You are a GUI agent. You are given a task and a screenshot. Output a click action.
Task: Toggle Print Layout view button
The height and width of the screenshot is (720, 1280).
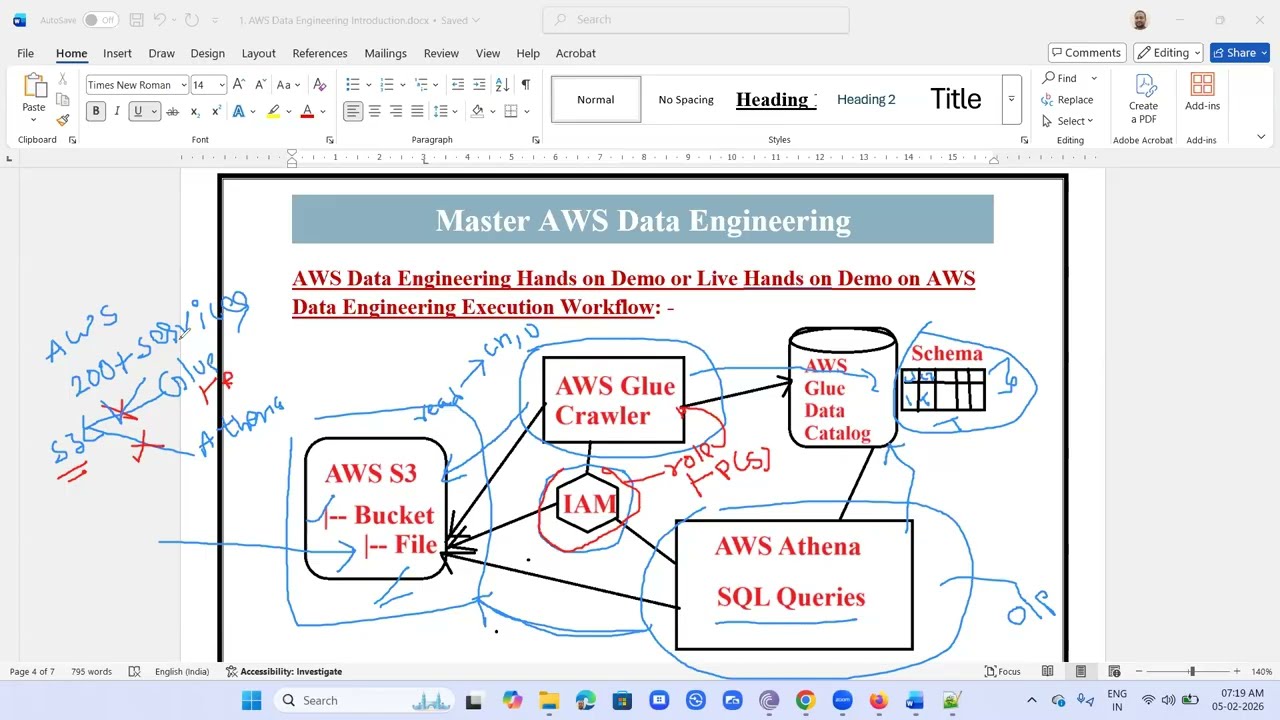(x=1081, y=671)
